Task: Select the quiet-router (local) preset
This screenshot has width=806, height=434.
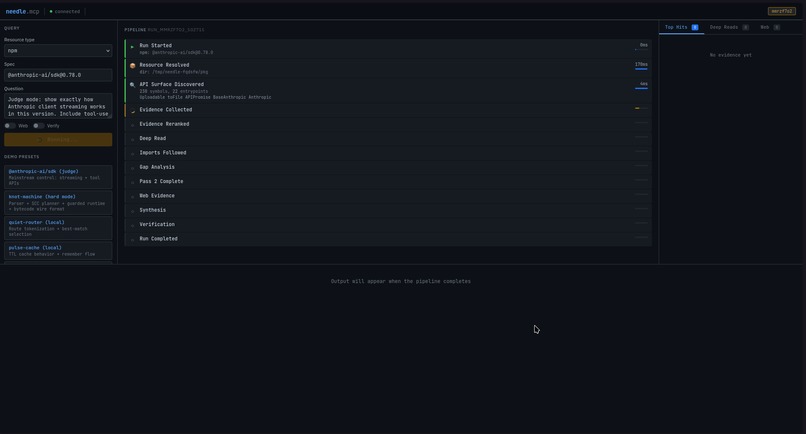Action: [58, 228]
